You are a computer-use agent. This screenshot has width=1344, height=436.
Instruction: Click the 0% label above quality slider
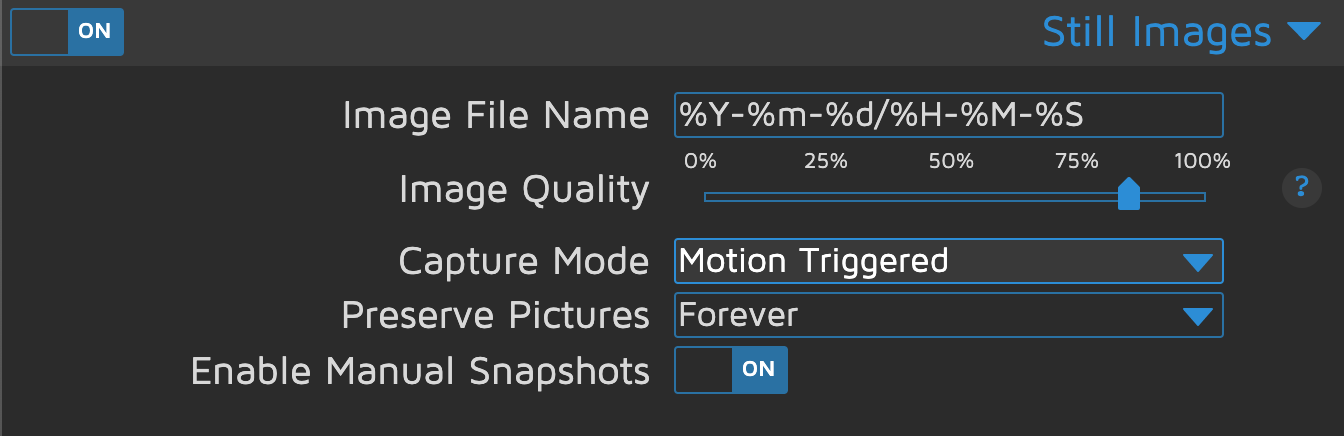pyautogui.click(x=700, y=161)
